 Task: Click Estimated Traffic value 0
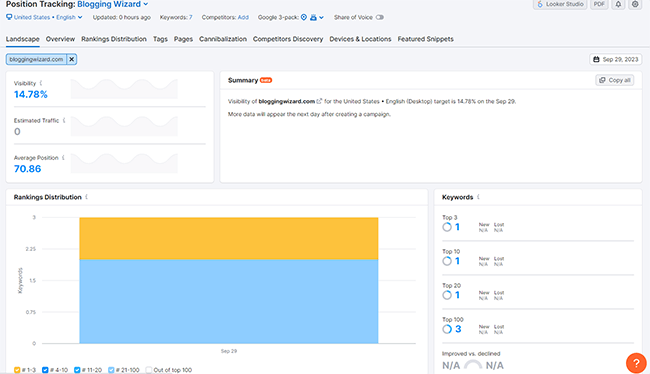[17, 131]
